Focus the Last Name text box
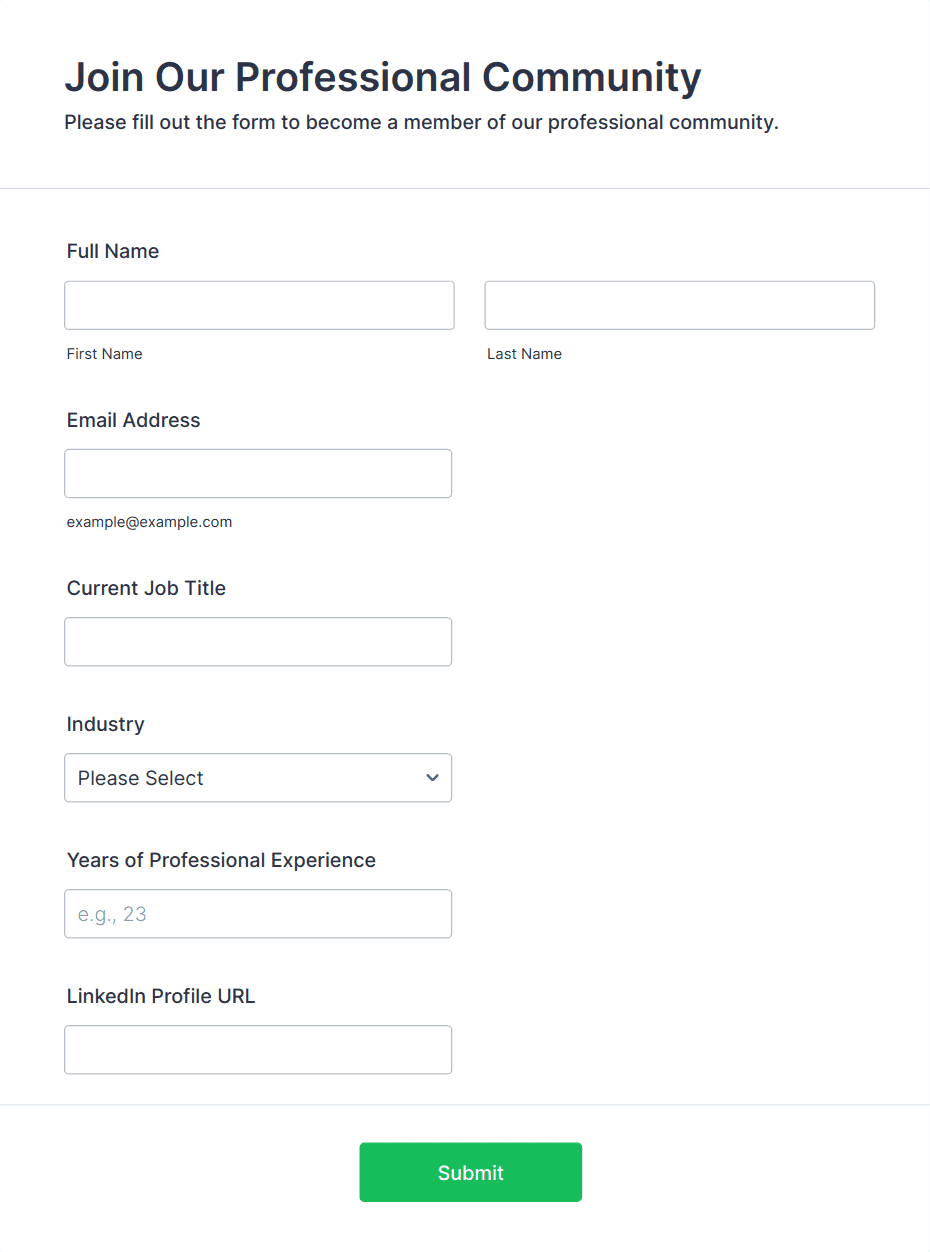This screenshot has width=930, height=1252. [x=679, y=305]
